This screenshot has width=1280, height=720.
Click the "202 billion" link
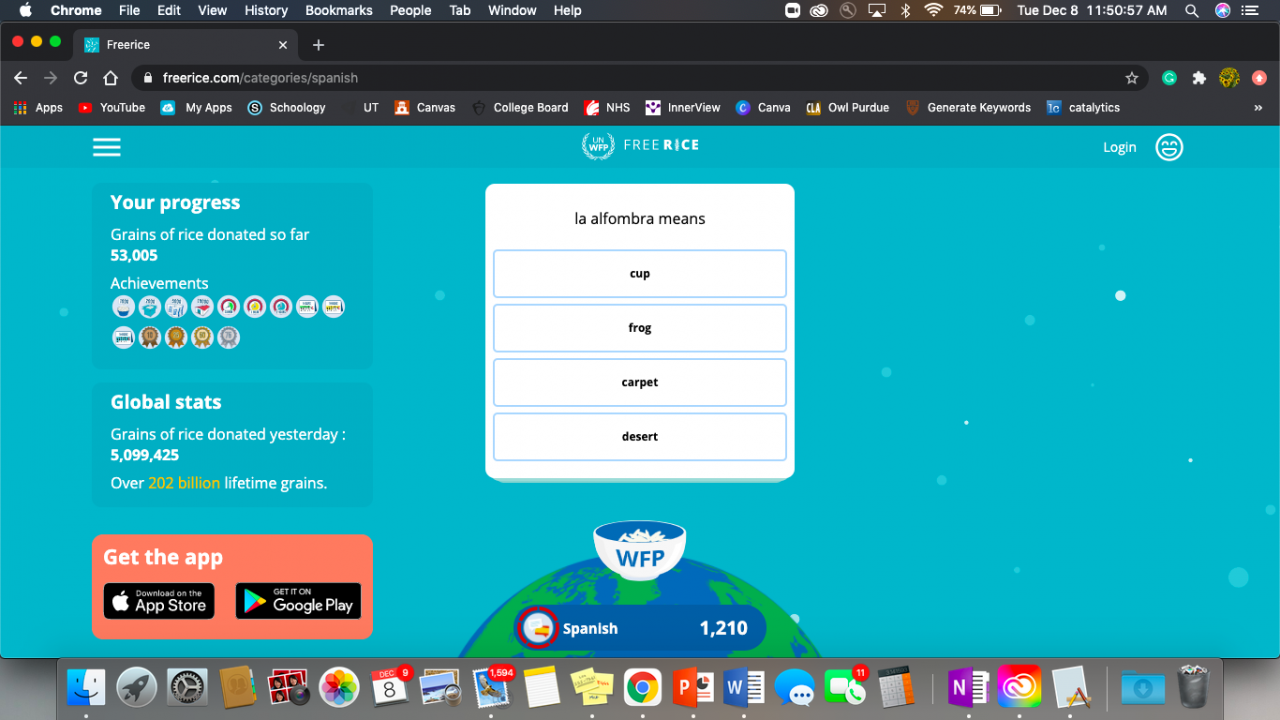tap(184, 483)
